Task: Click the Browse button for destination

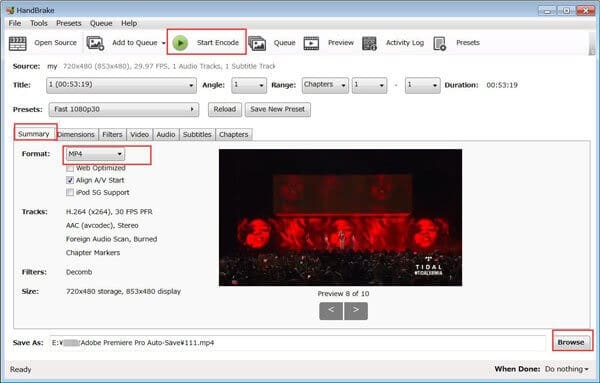Action: click(571, 342)
